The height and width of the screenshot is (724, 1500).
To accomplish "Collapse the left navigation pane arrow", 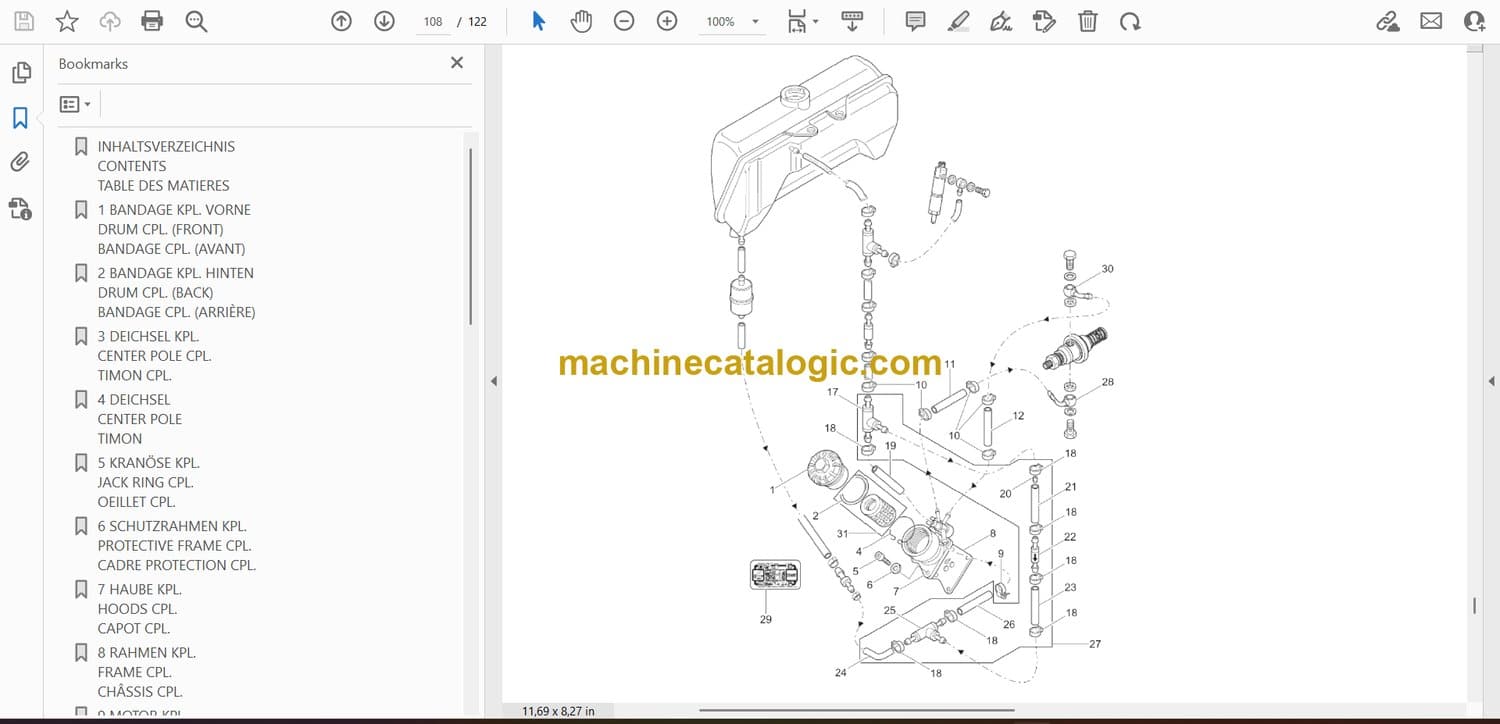I will 492,381.
